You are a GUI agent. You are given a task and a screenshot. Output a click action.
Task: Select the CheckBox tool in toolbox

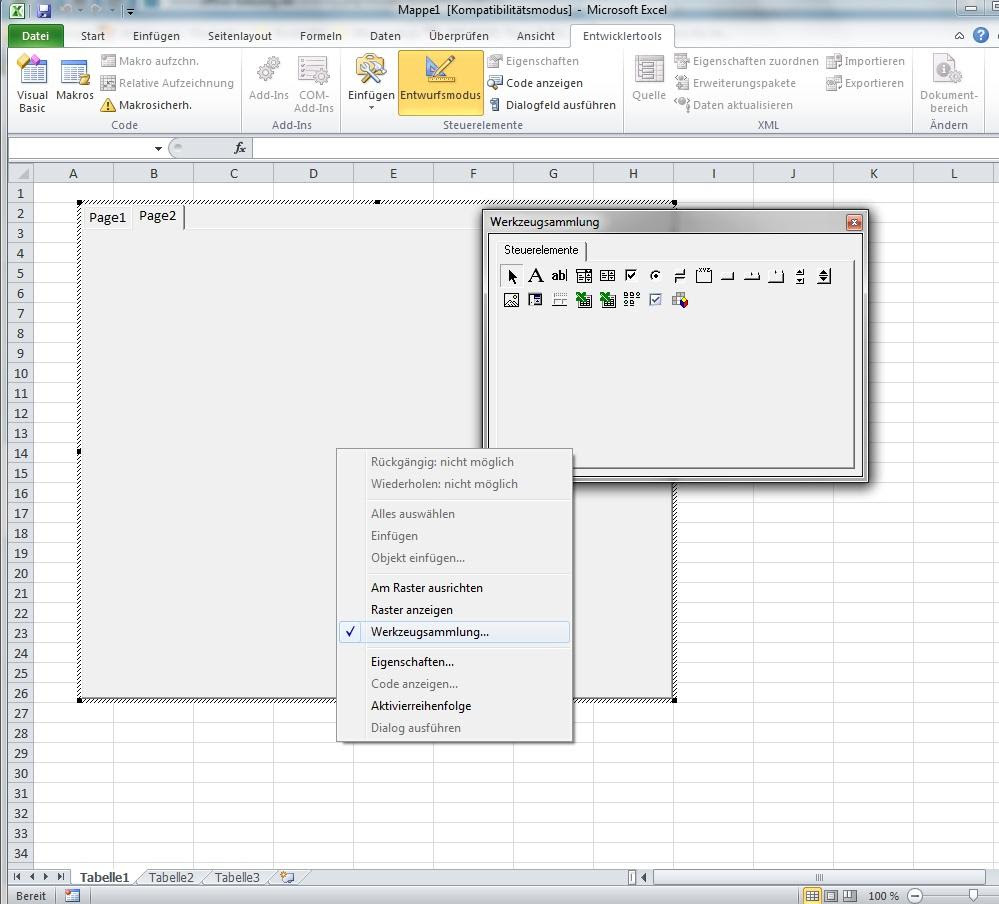631,276
